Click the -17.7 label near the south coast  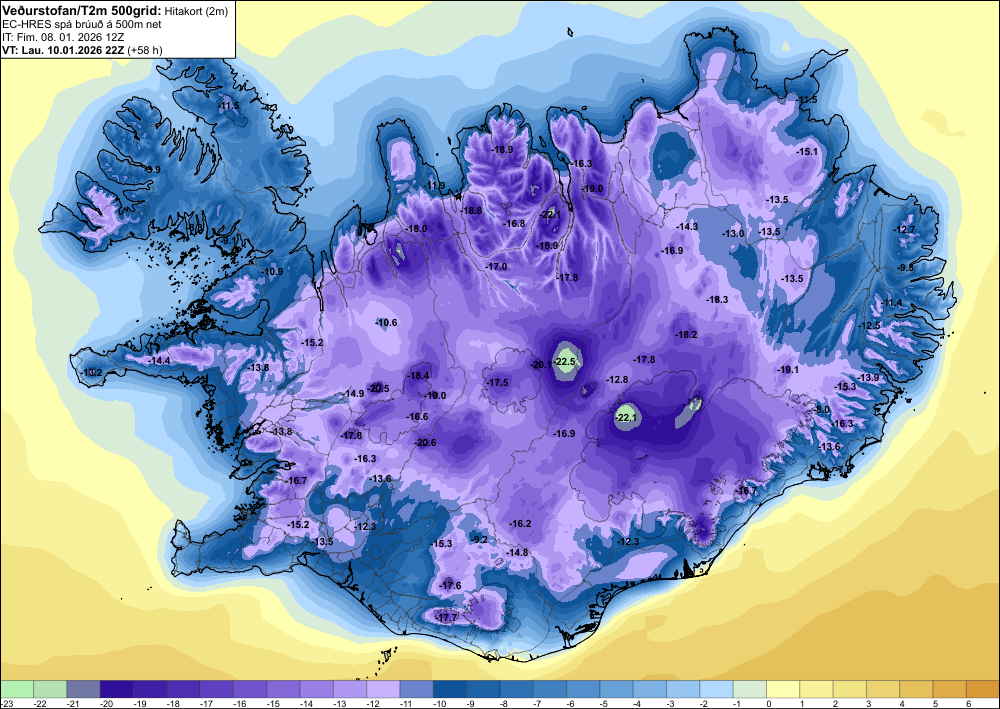[446, 617]
